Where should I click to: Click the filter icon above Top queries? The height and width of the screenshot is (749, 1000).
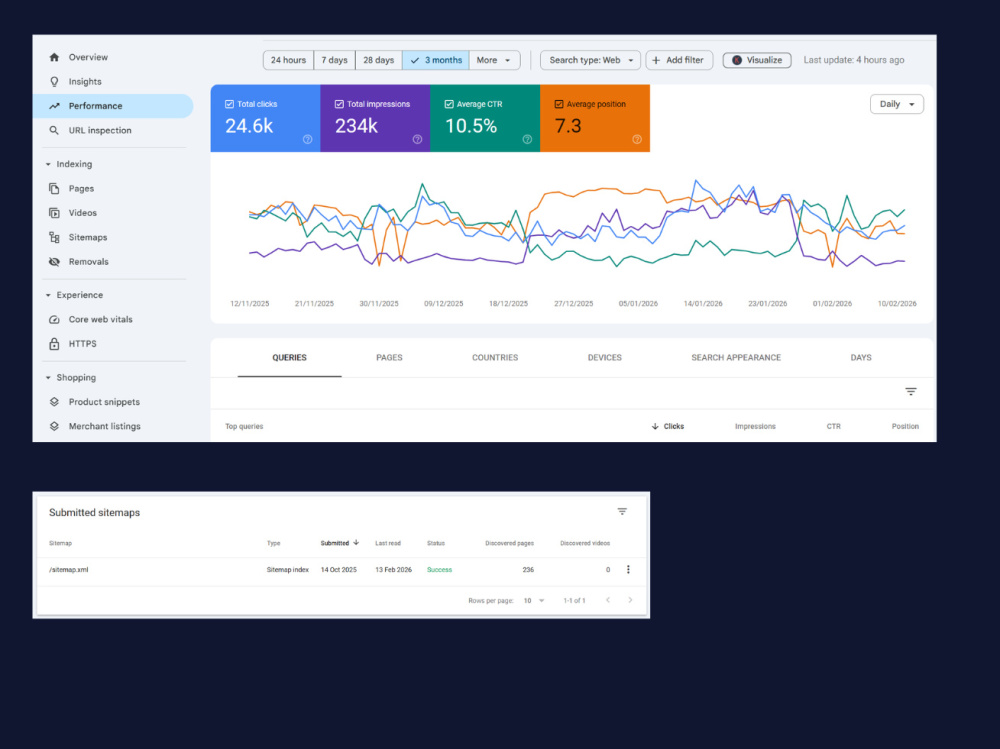tap(911, 392)
